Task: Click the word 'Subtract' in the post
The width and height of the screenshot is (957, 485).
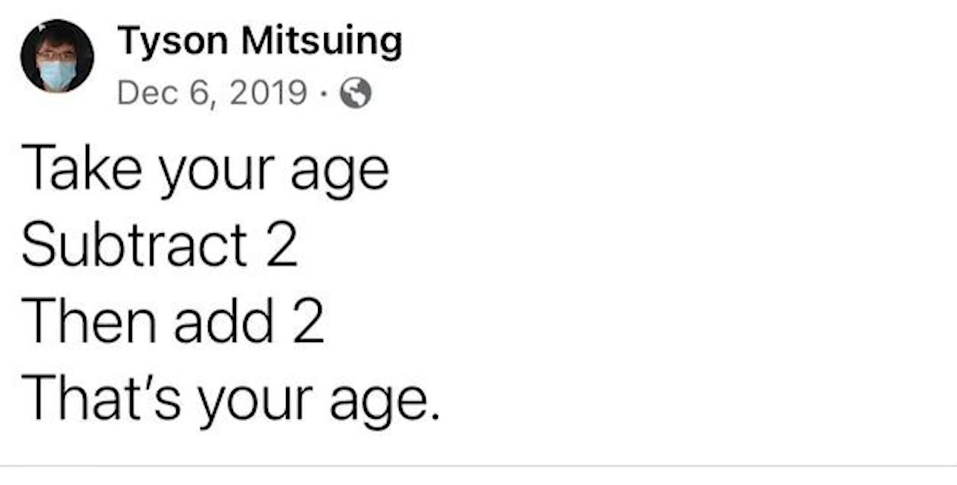Action: (134, 244)
